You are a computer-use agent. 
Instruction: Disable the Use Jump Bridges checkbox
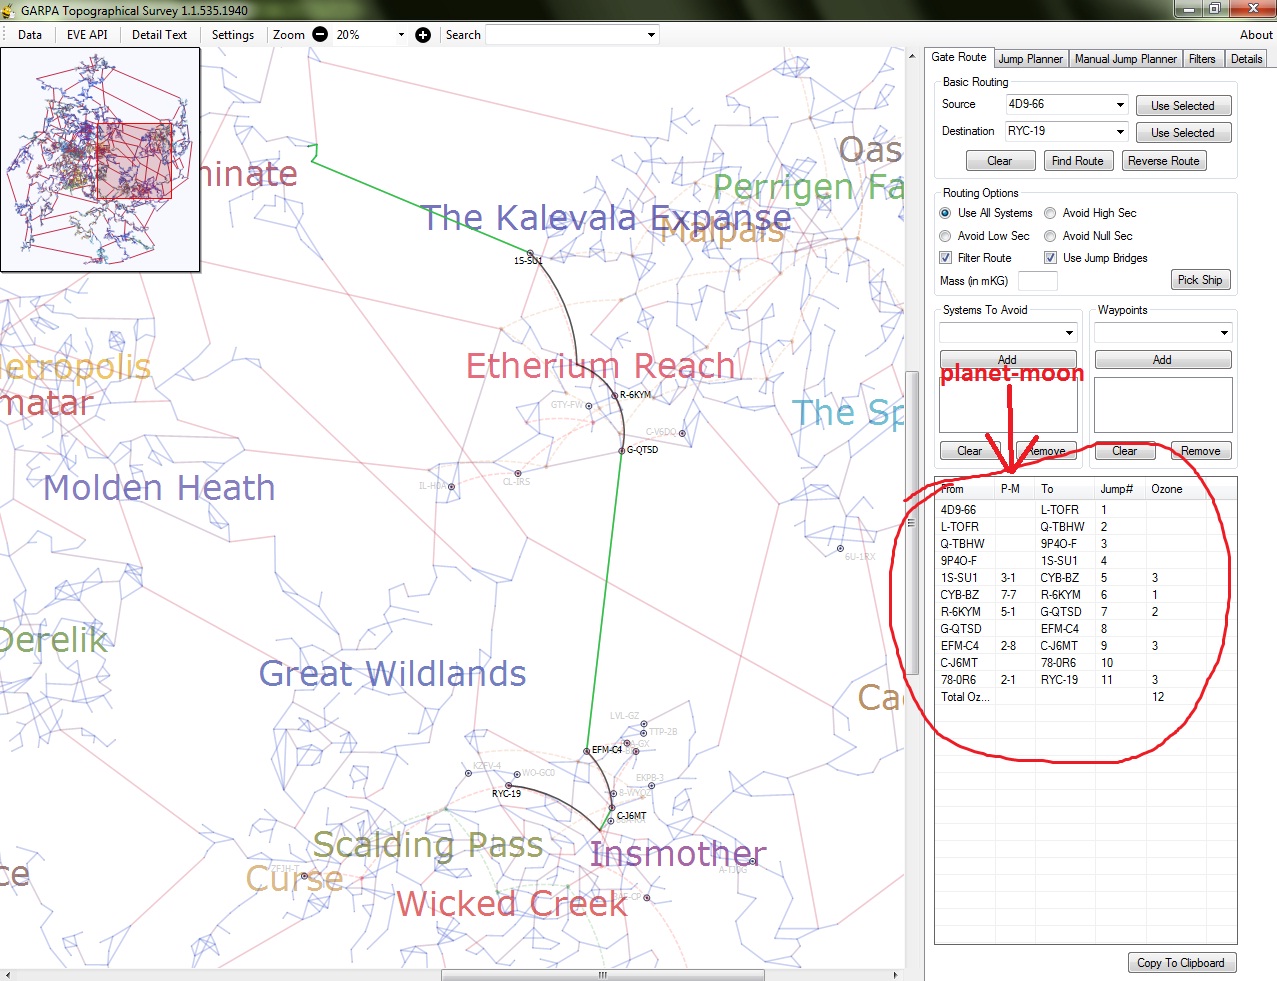tap(1050, 258)
